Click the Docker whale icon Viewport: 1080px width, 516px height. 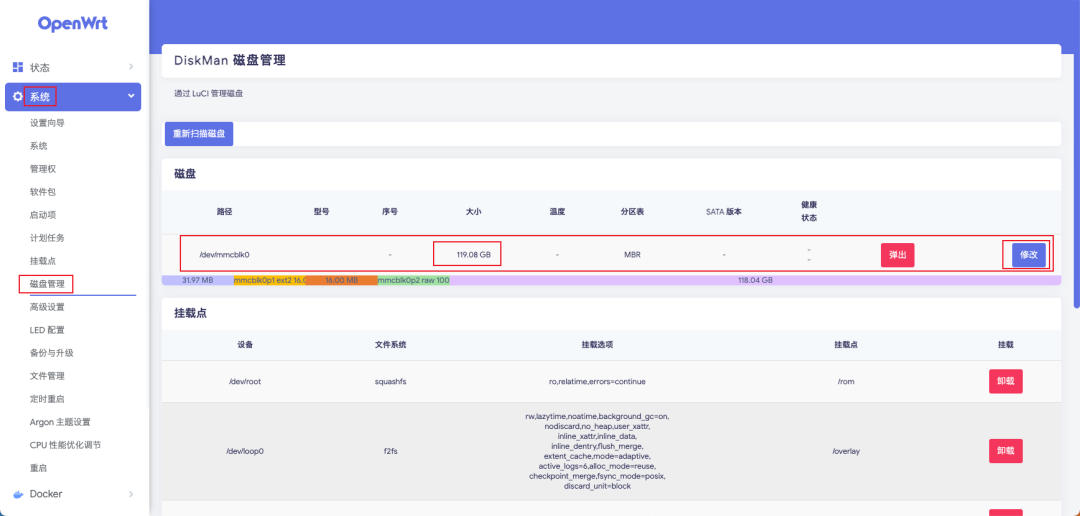pos(19,493)
